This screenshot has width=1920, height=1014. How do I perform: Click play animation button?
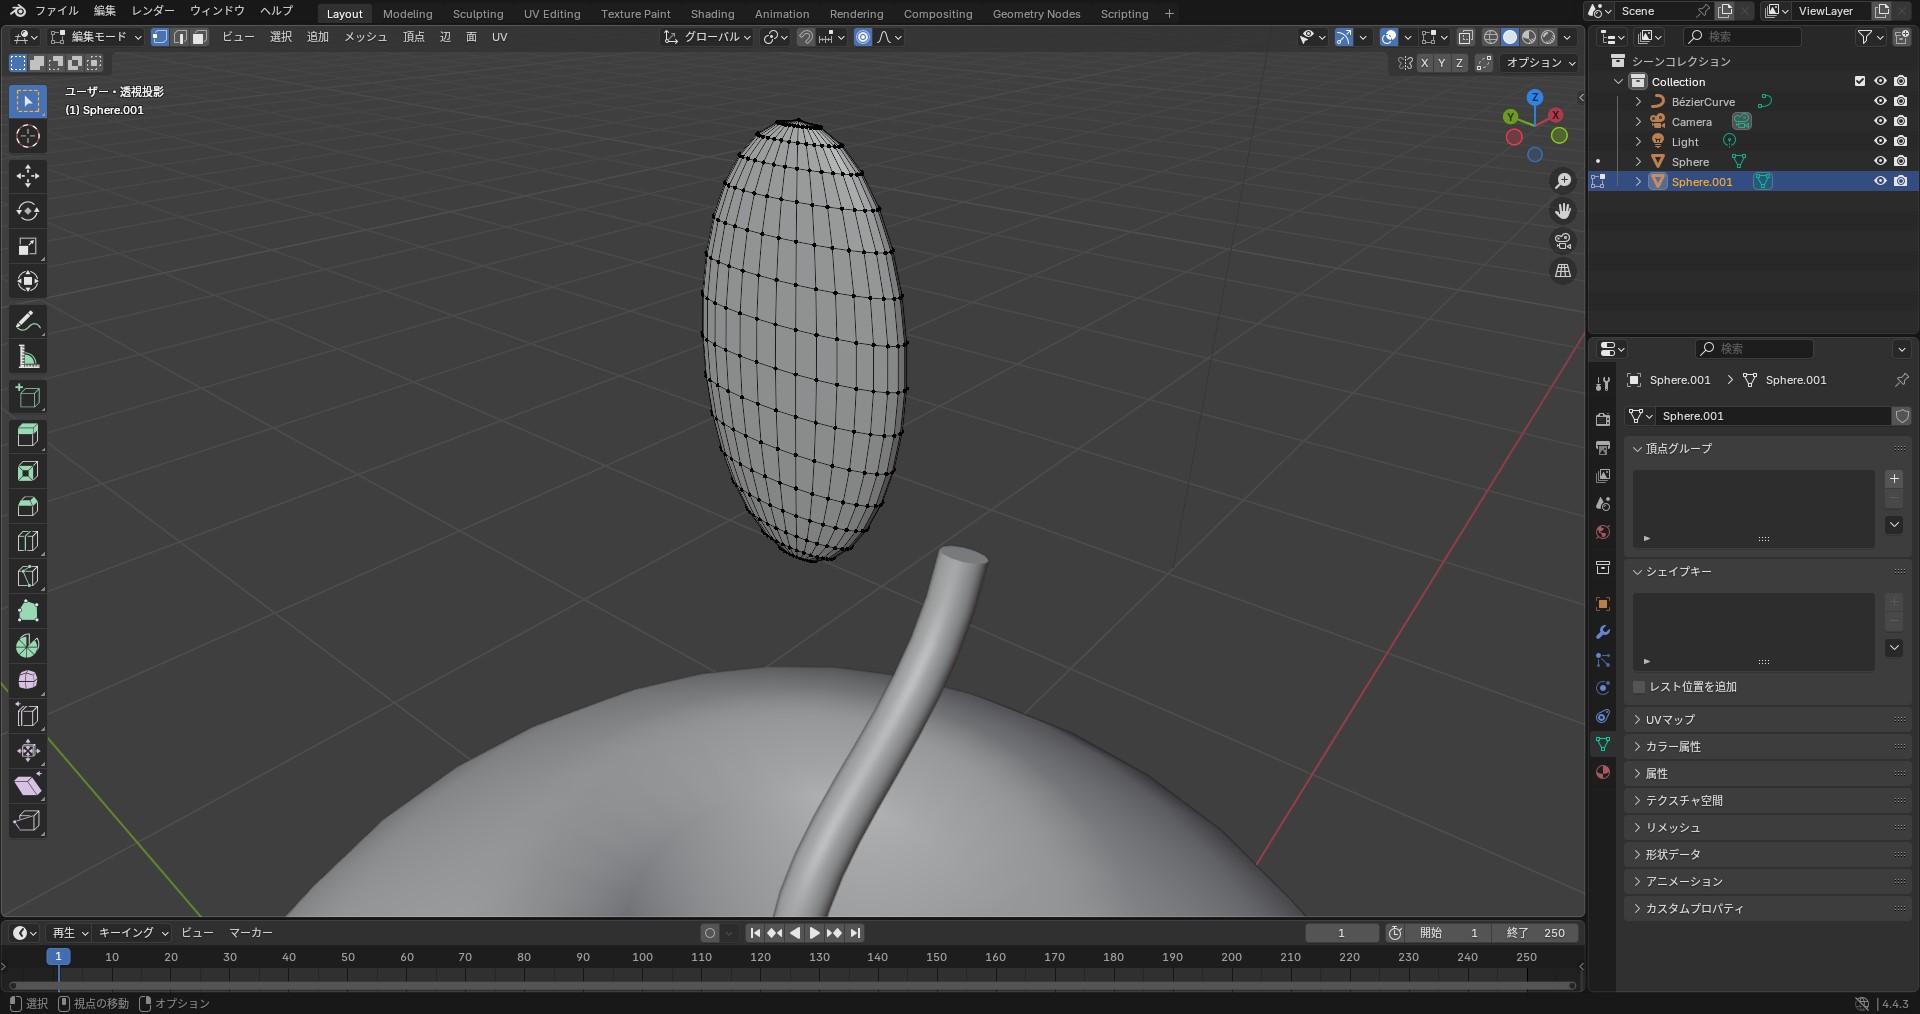point(814,933)
